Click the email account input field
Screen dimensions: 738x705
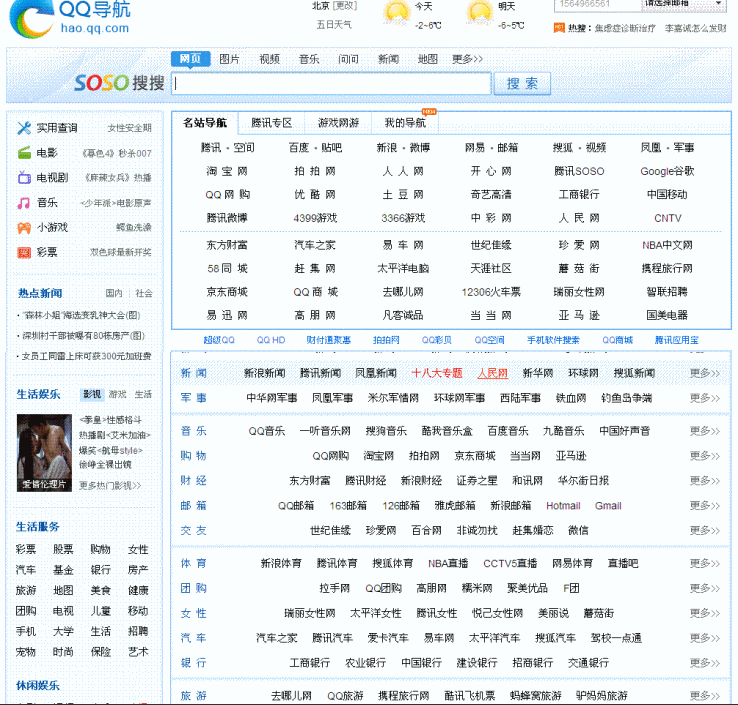click(x=598, y=4)
